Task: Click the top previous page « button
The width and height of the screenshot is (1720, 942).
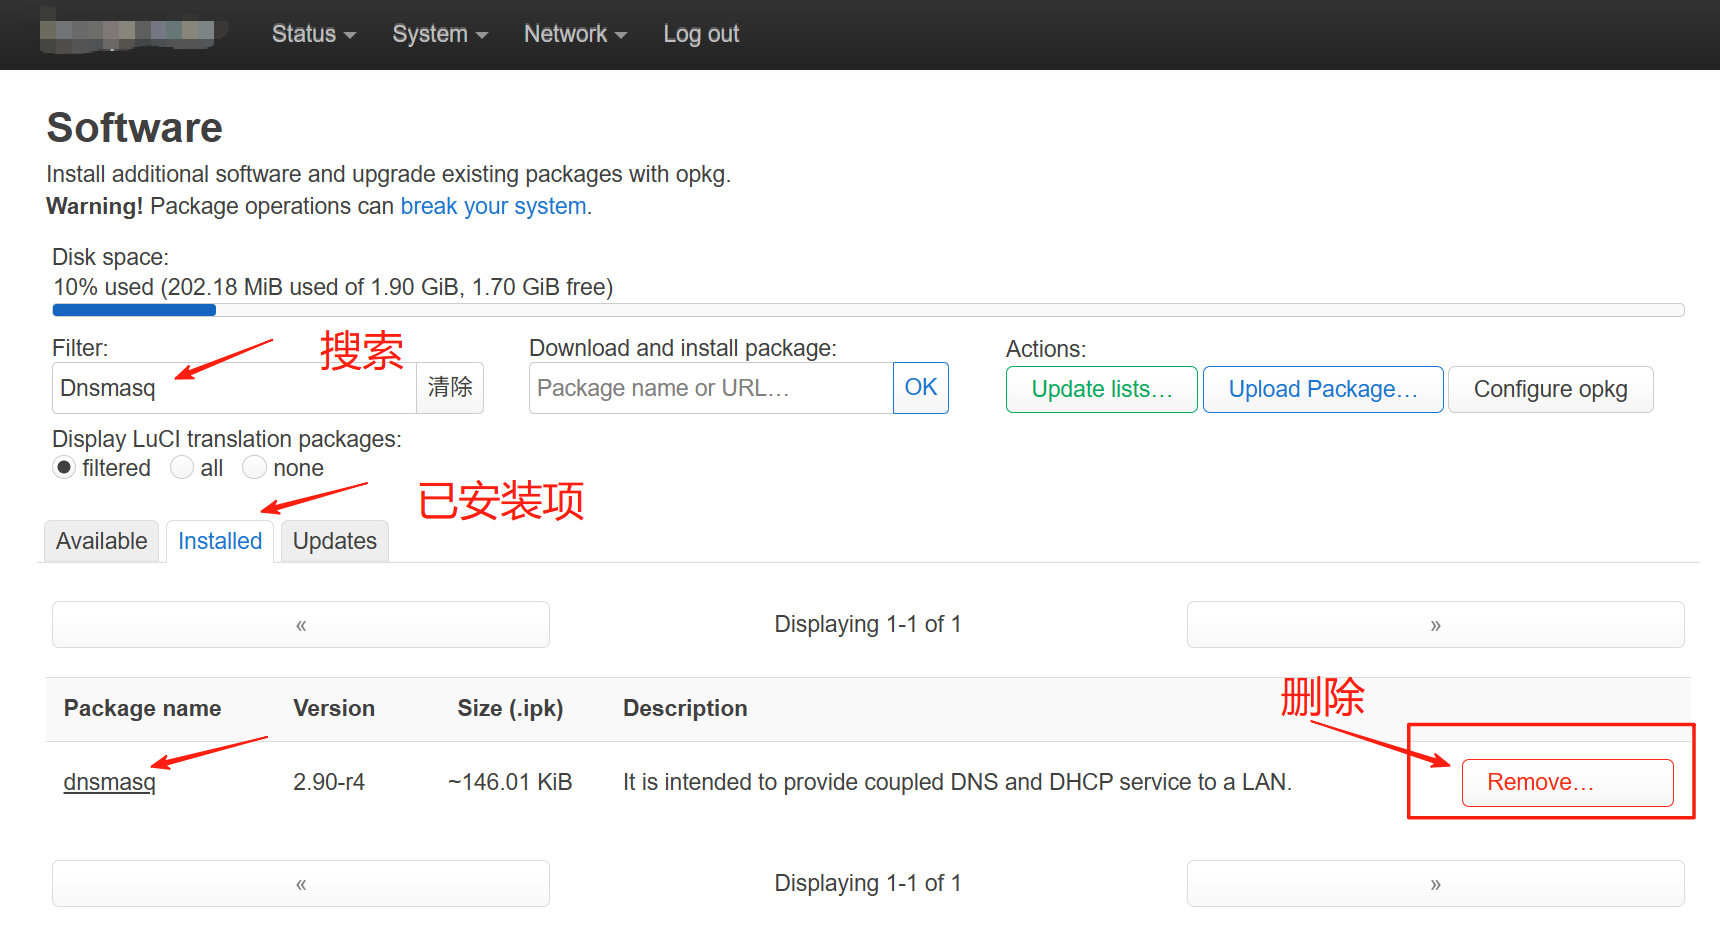Action: coord(300,625)
